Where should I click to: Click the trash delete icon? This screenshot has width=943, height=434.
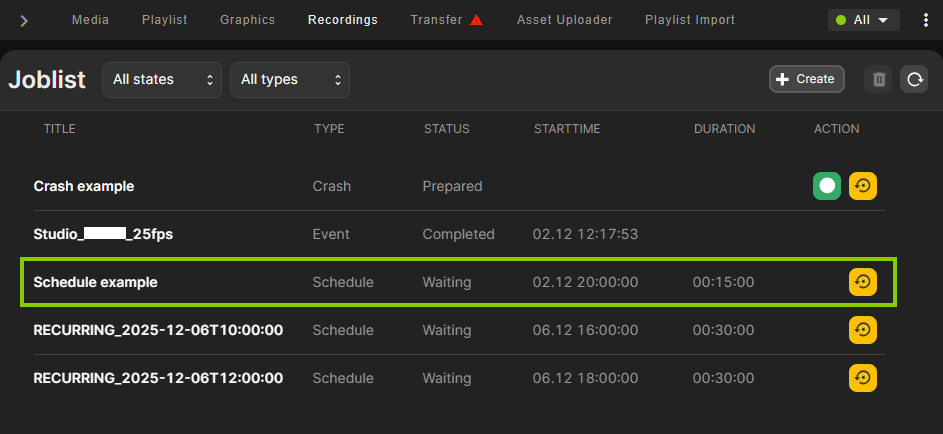point(878,79)
